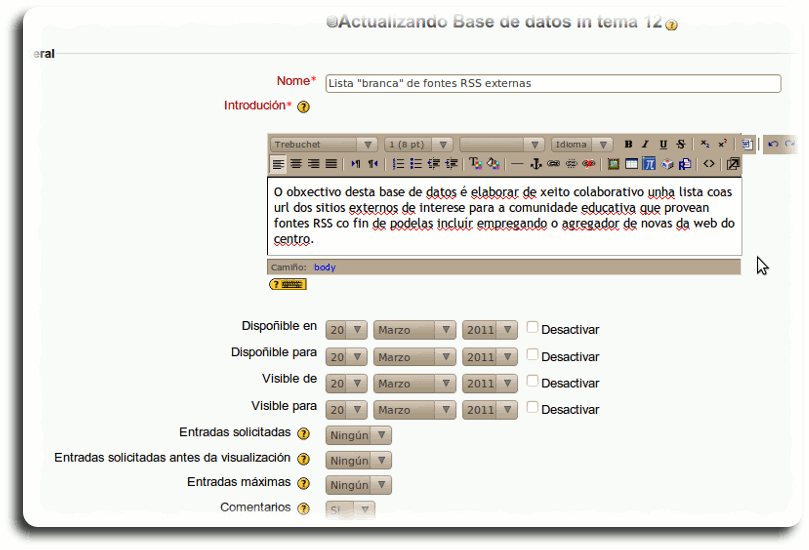Toggle underline formatting in editor
This screenshot has height=550, width=809.
point(663,144)
